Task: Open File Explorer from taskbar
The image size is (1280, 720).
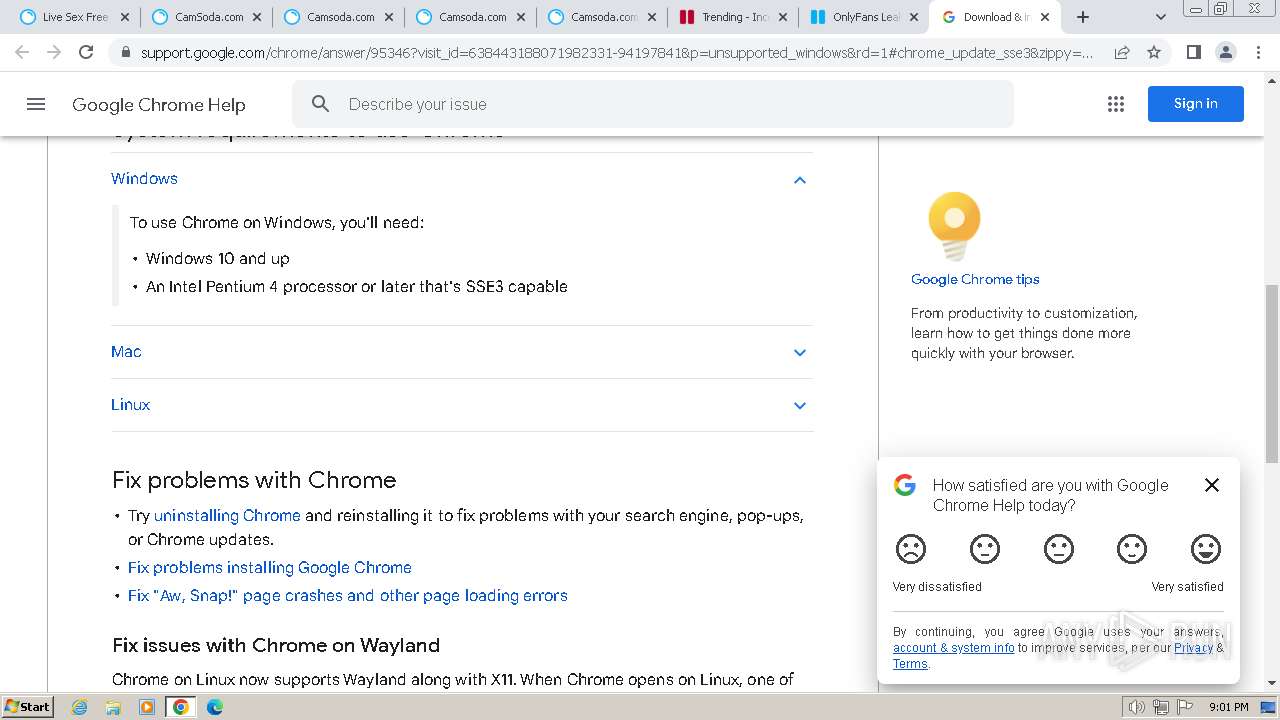Action: point(113,707)
